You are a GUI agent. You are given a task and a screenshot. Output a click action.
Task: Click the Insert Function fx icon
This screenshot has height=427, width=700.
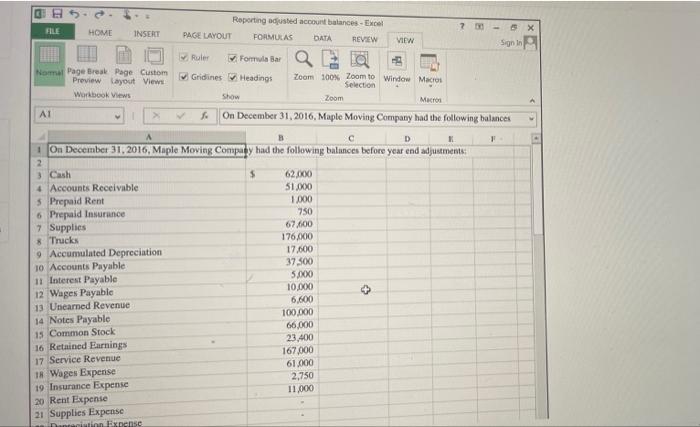204,116
